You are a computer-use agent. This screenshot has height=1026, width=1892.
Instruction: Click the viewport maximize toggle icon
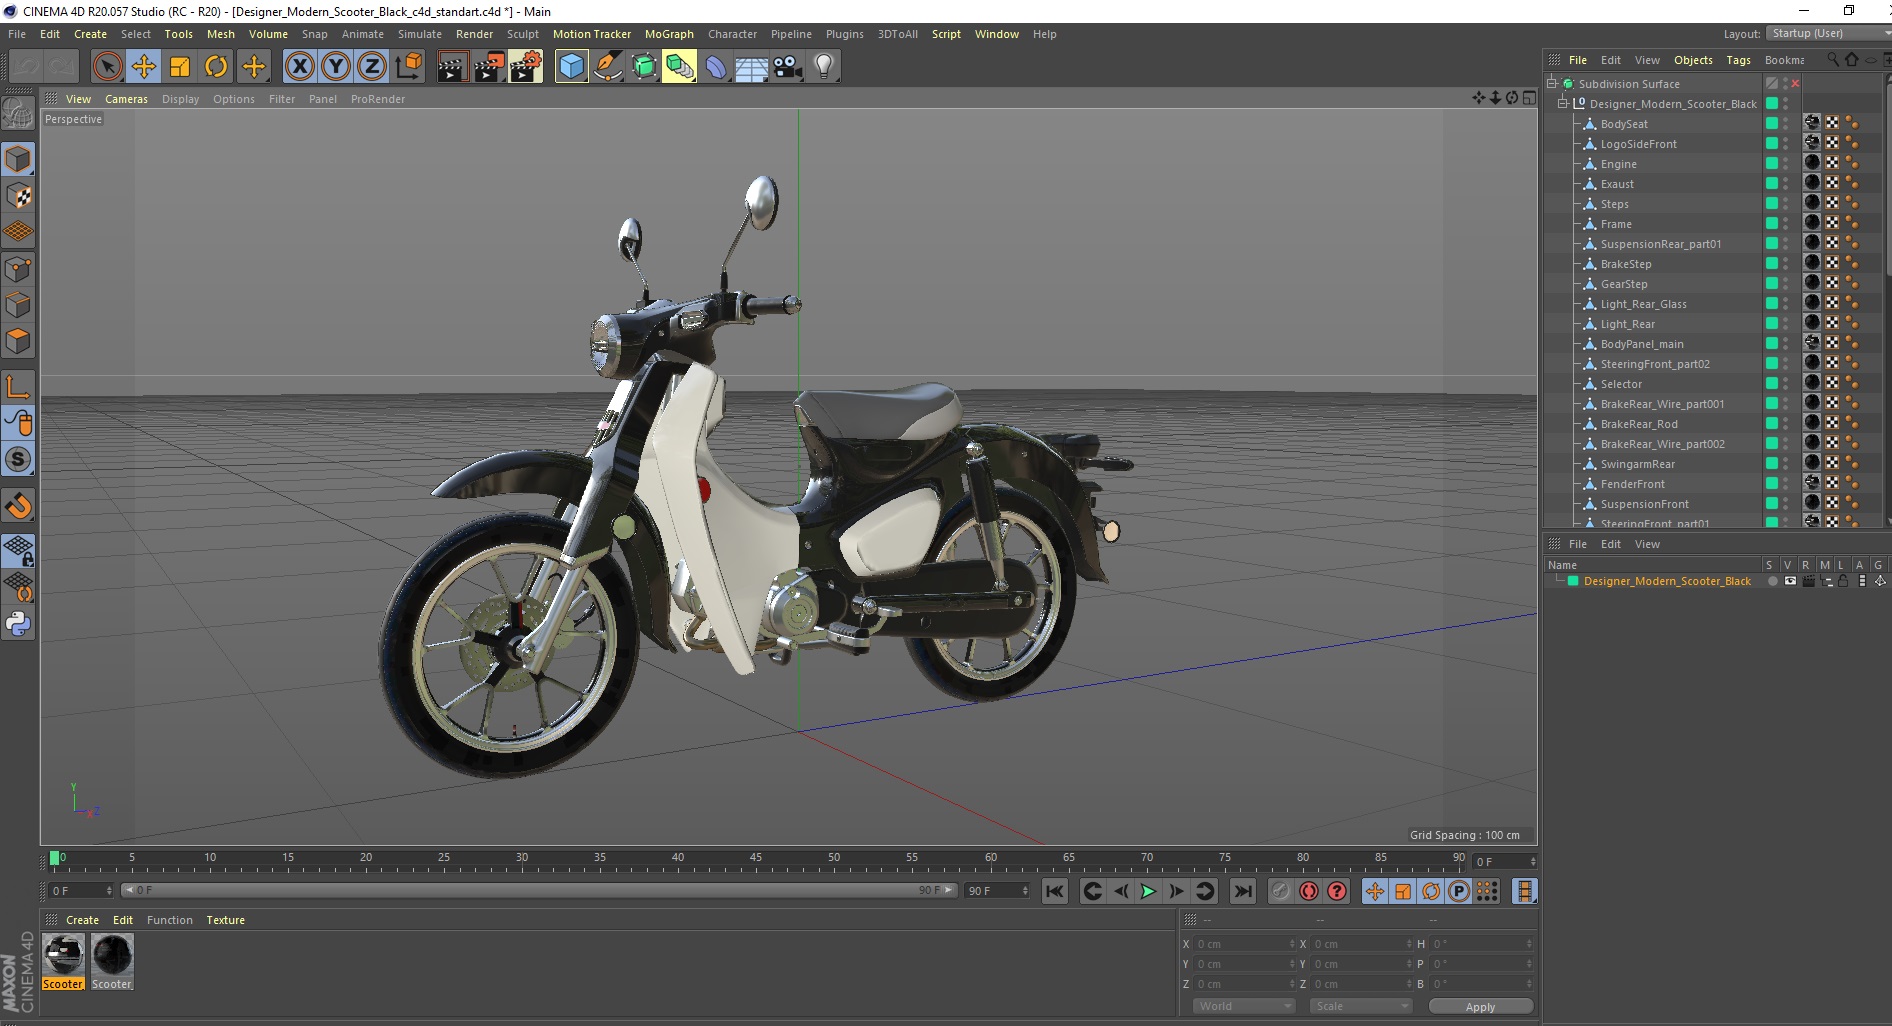[1529, 98]
